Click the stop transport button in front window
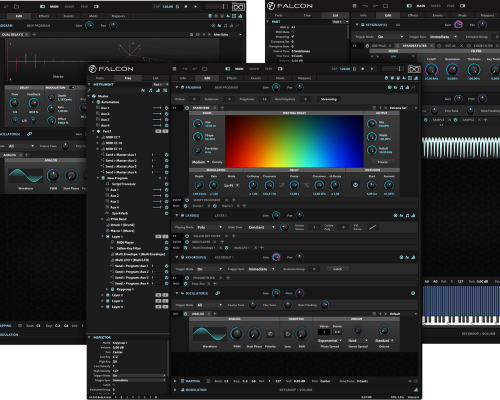The width and height of the screenshot is (500, 400). [363, 69]
